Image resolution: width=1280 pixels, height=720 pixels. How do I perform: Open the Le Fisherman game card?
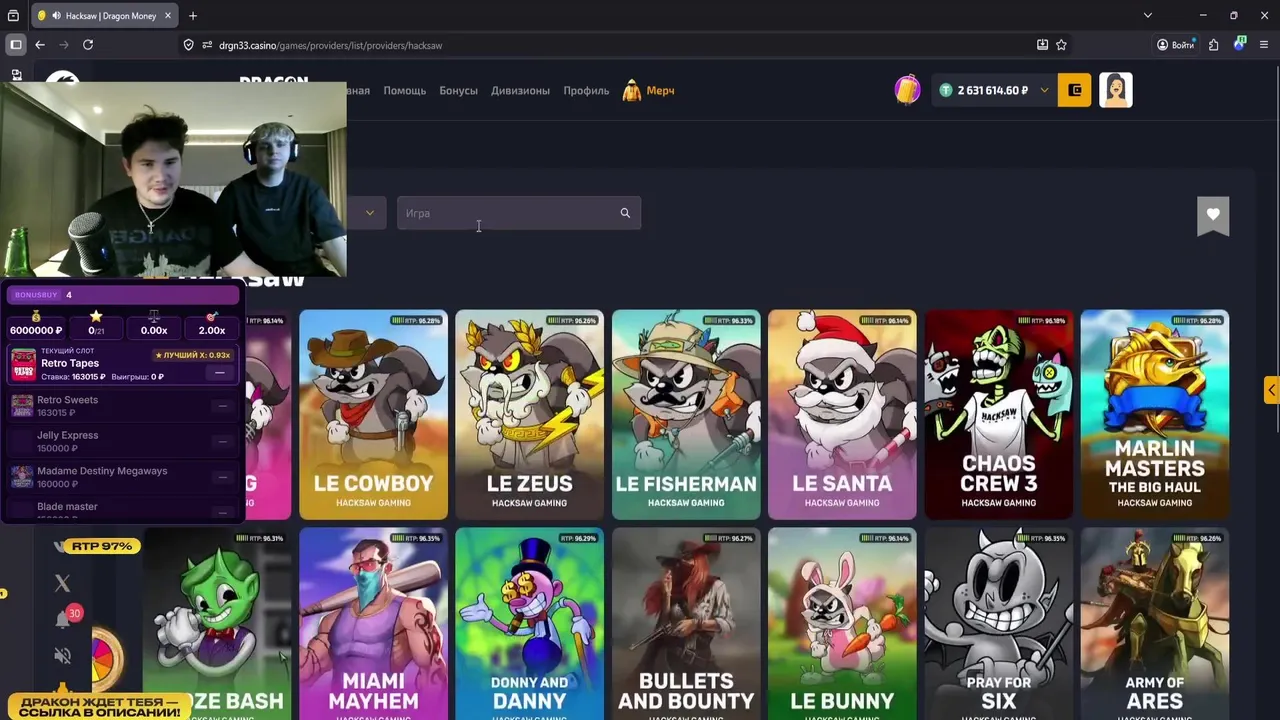tap(686, 415)
